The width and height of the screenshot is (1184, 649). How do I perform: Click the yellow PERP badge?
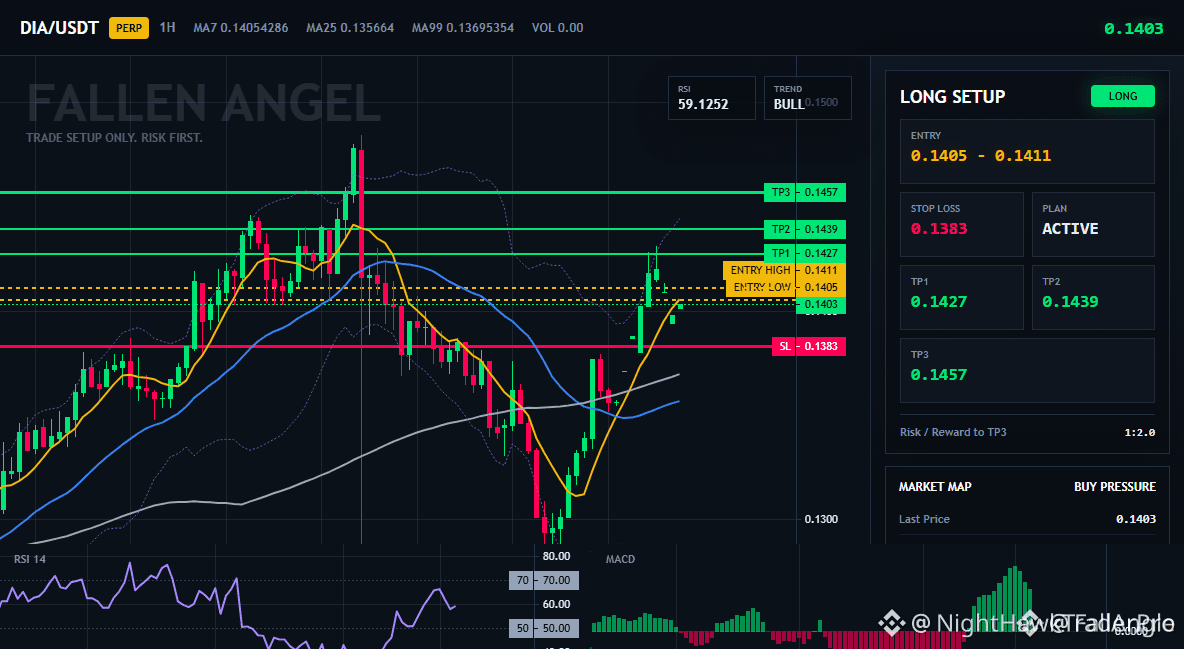pos(129,28)
